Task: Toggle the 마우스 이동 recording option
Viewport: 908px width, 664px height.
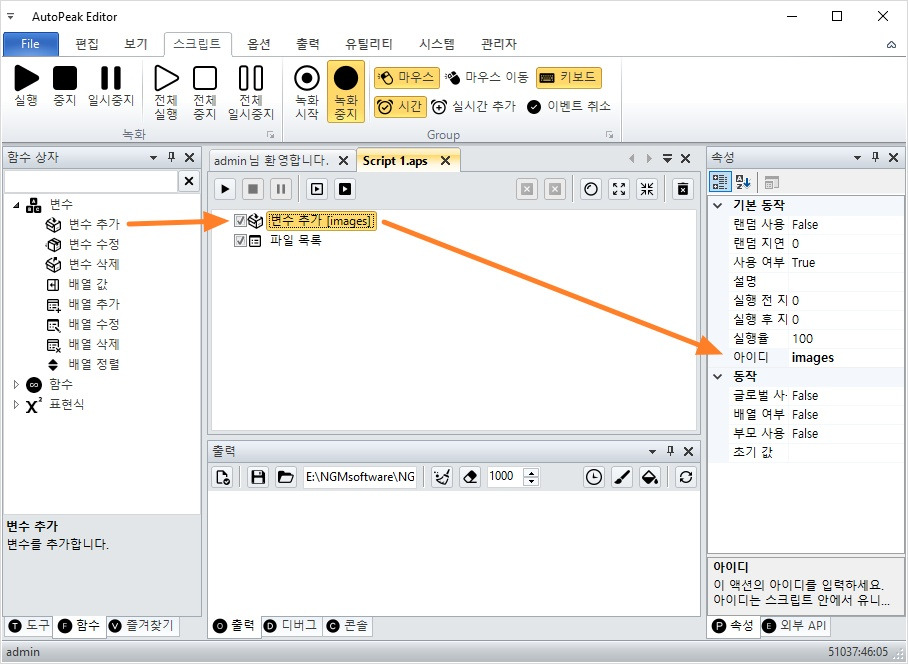Action: point(487,78)
